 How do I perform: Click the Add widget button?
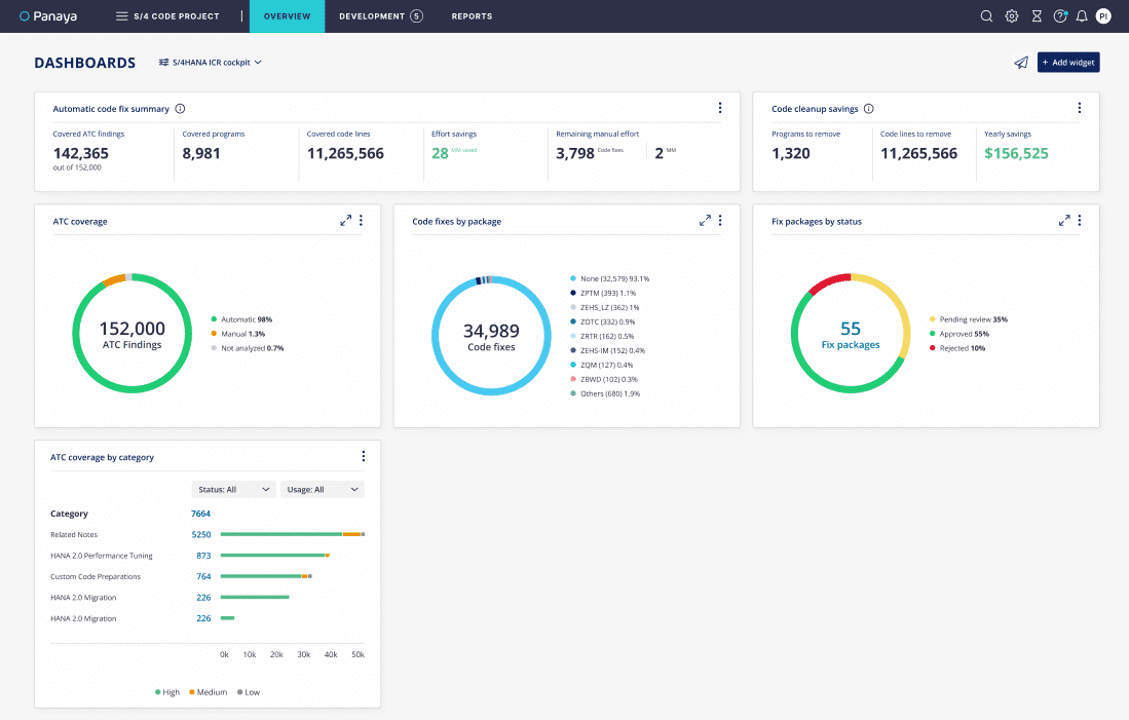1068,63
